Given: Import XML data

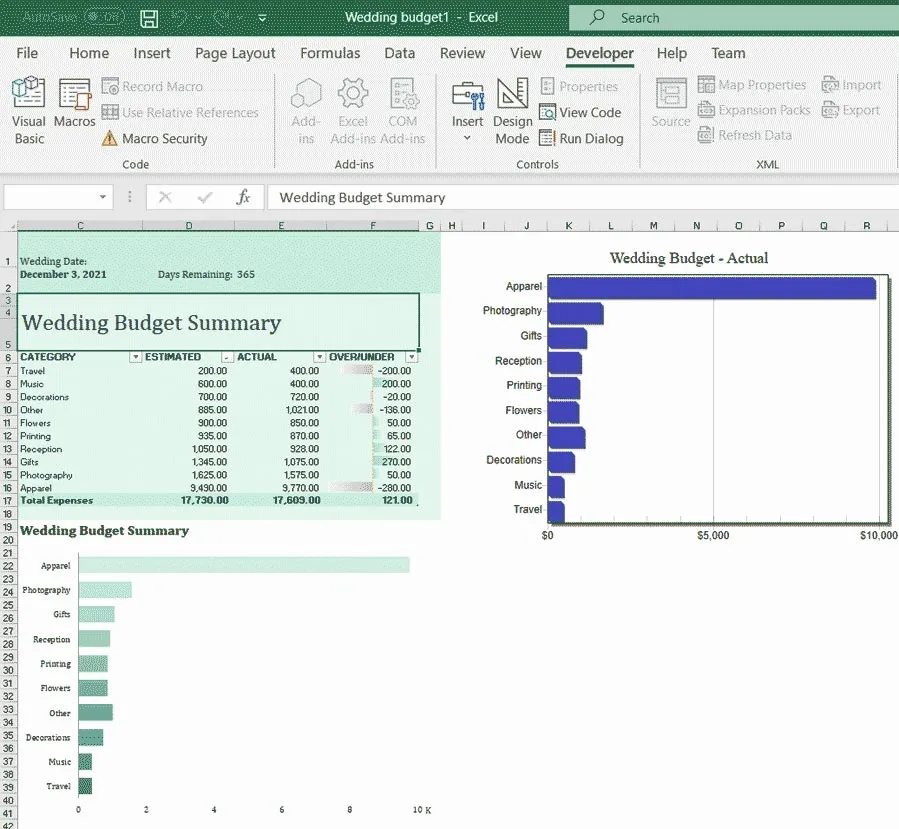Looking at the screenshot, I should [851, 84].
